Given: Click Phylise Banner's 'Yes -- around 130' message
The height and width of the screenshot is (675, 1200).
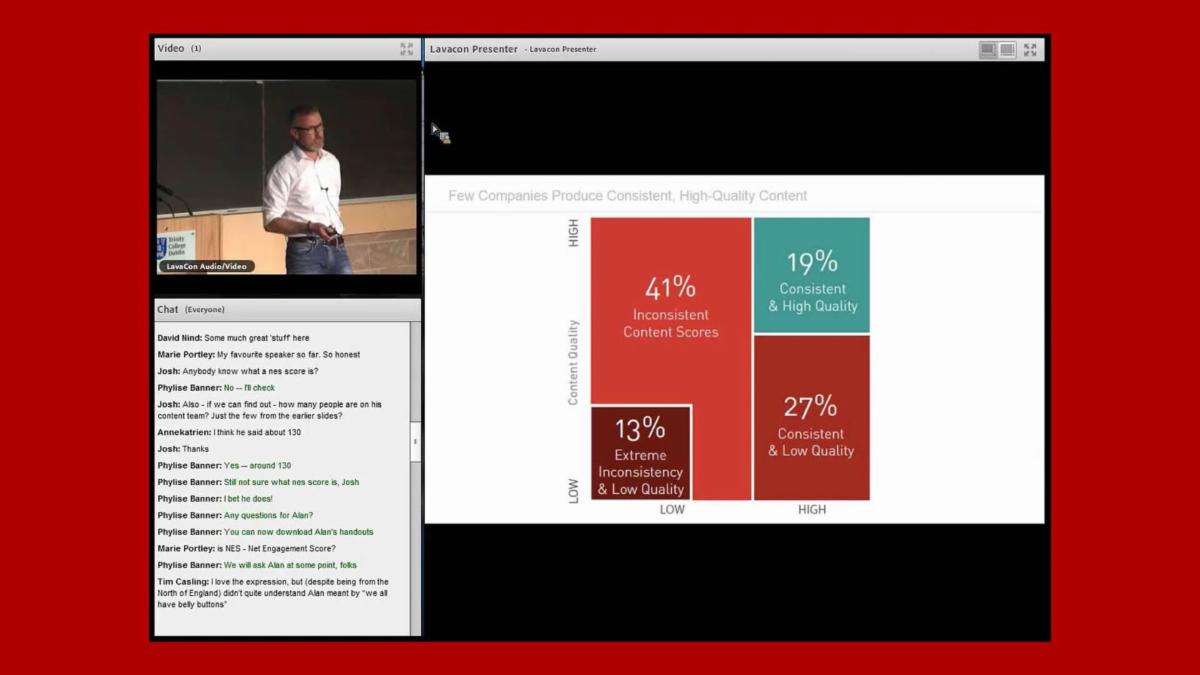Looking at the screenshot, I should 224,466.
